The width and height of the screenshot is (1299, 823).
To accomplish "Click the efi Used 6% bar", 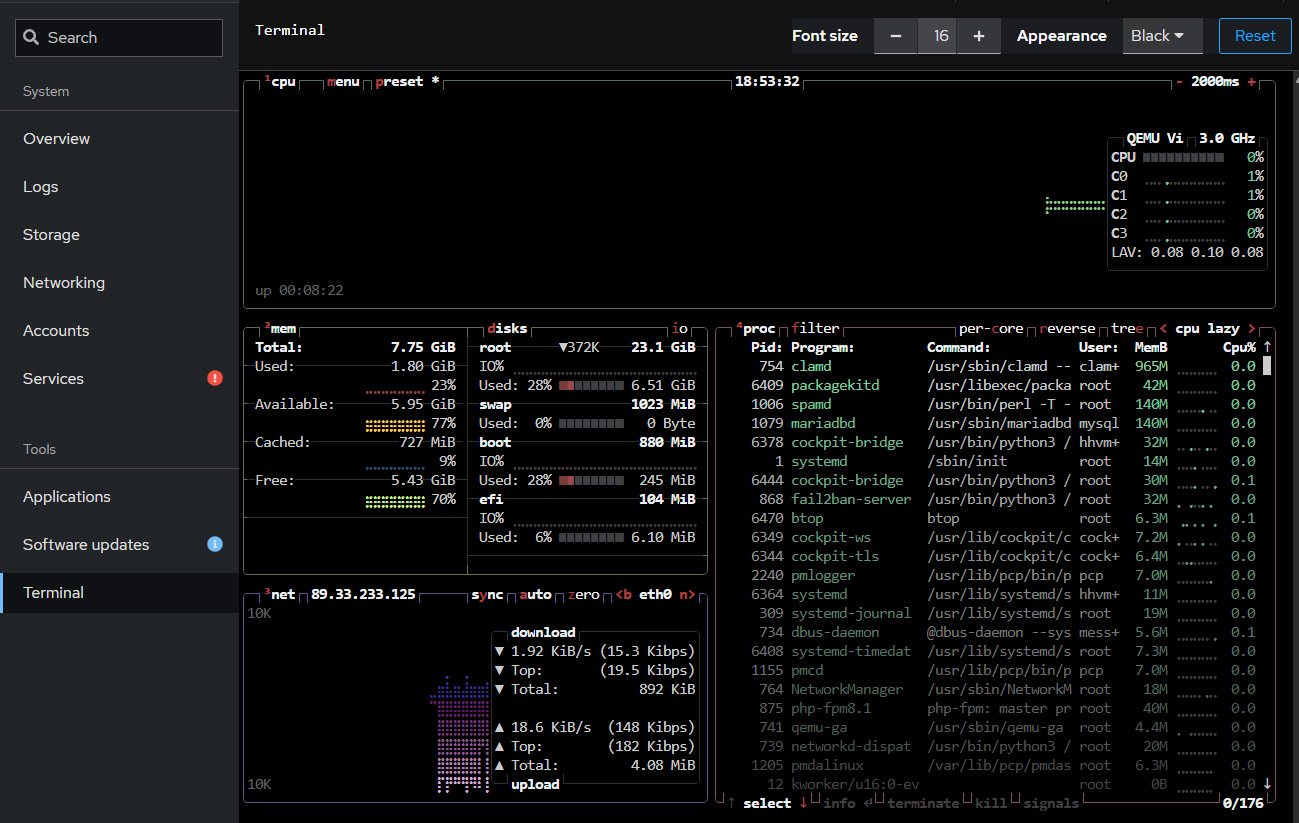I will point(590,538).
